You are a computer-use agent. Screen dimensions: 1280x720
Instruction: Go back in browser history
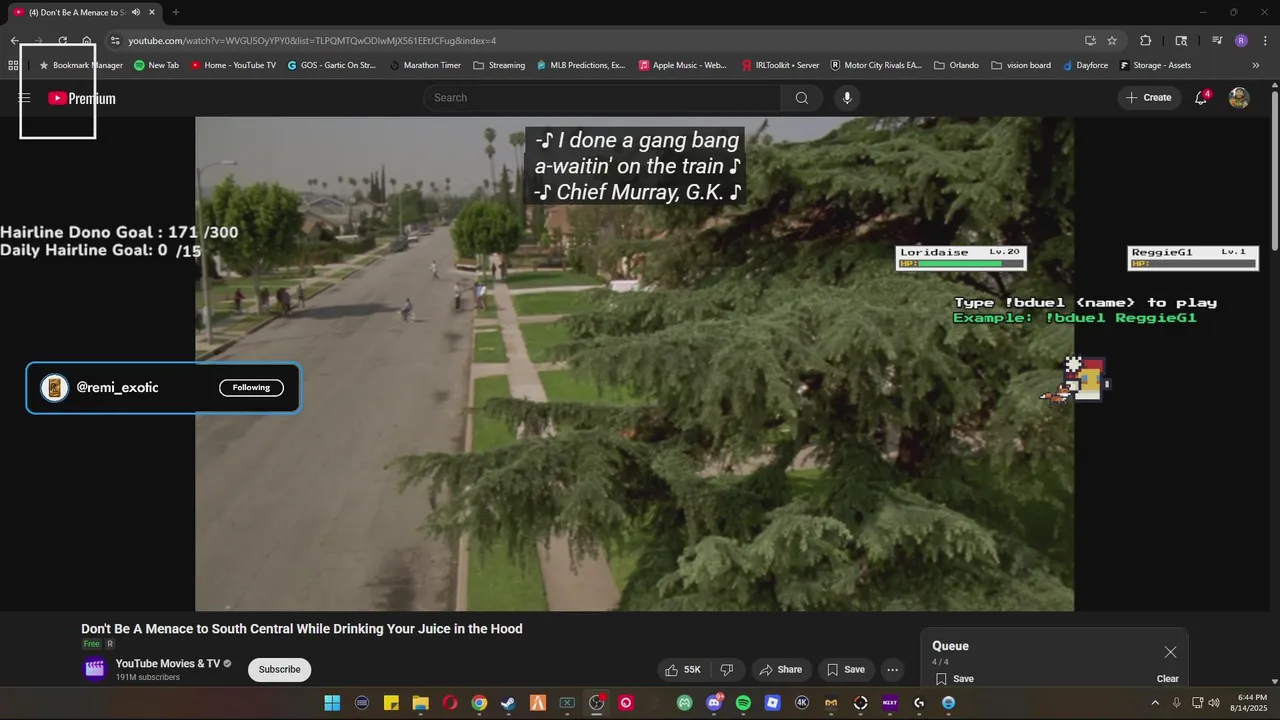pos(14,41)
